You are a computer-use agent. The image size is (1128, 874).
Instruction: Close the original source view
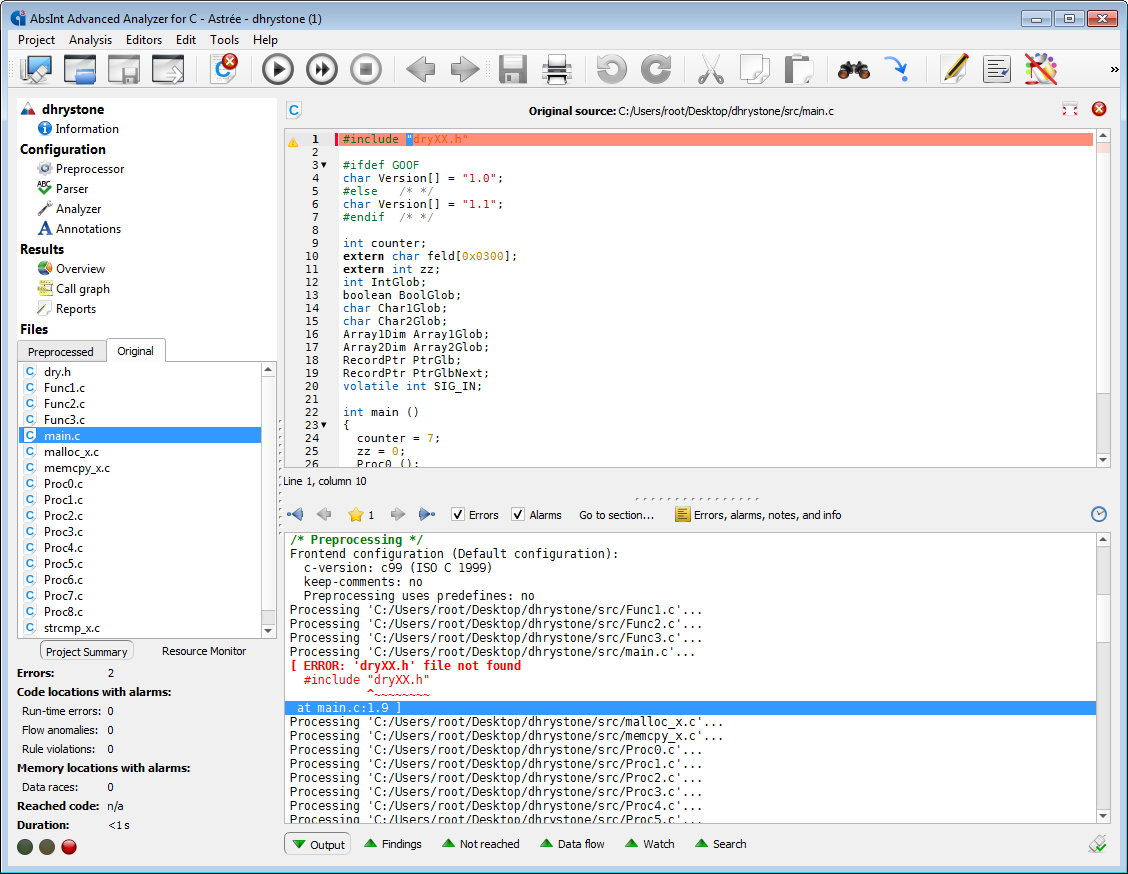pyautogui.click(x=1099, y=109)
